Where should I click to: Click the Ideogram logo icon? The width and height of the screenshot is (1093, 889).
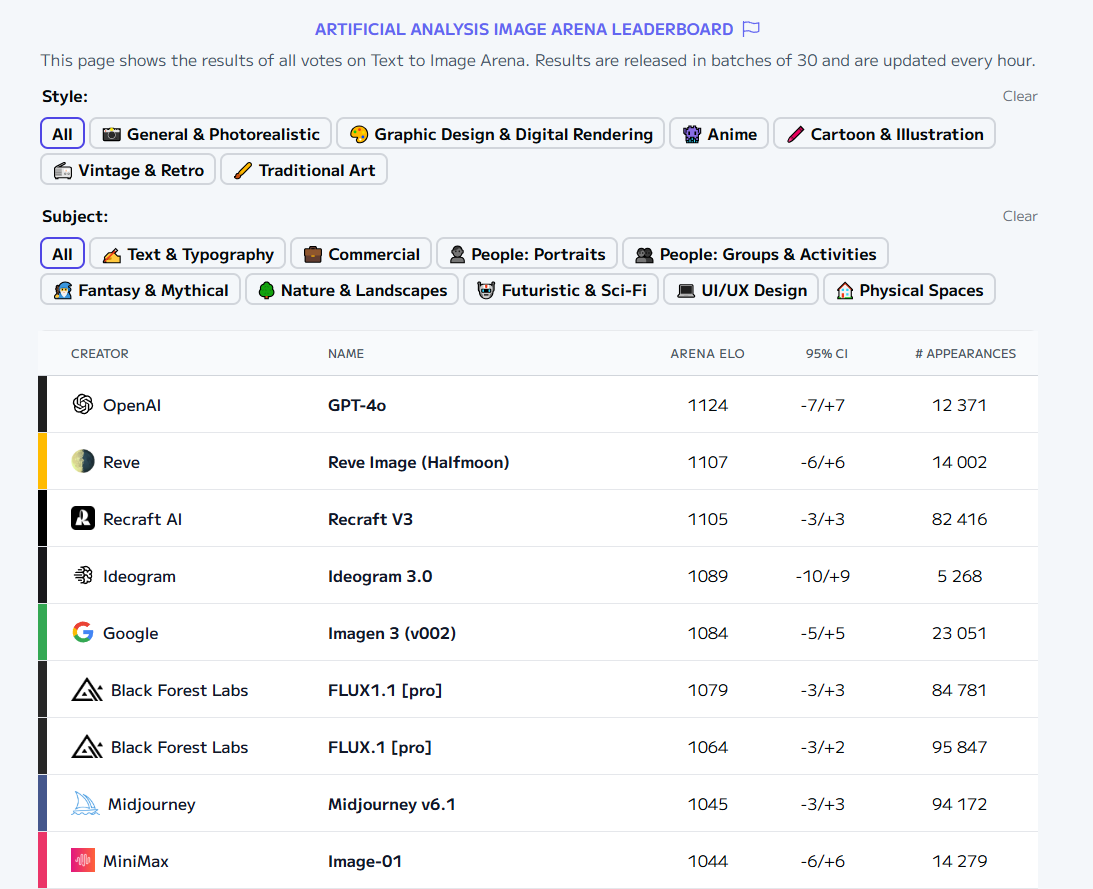point(83,576)
